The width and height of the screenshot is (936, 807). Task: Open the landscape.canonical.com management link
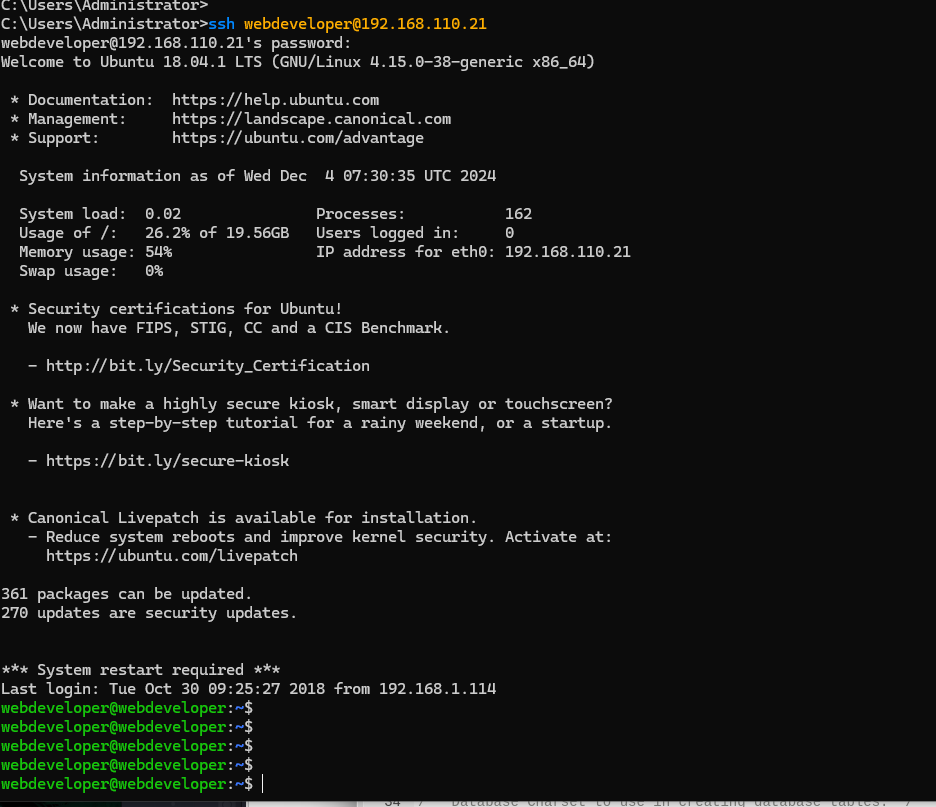click(x=311, y=119)
